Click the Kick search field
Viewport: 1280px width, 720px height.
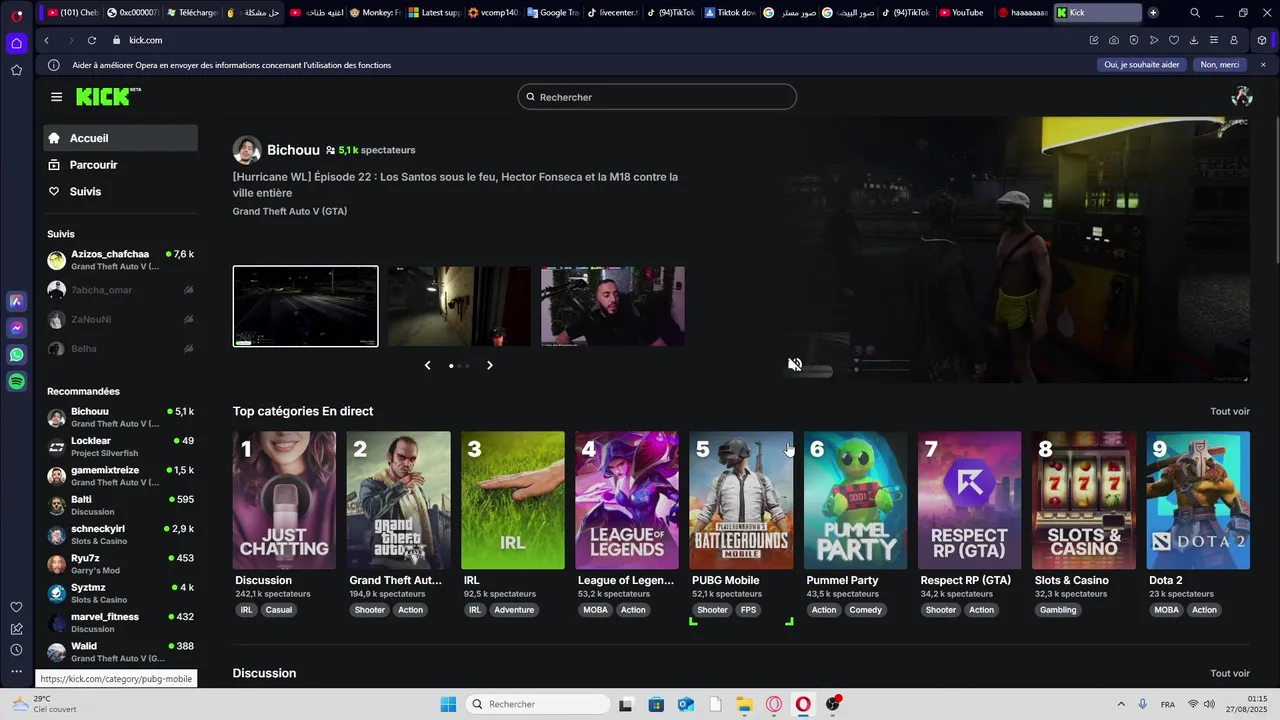pos(657,97)
